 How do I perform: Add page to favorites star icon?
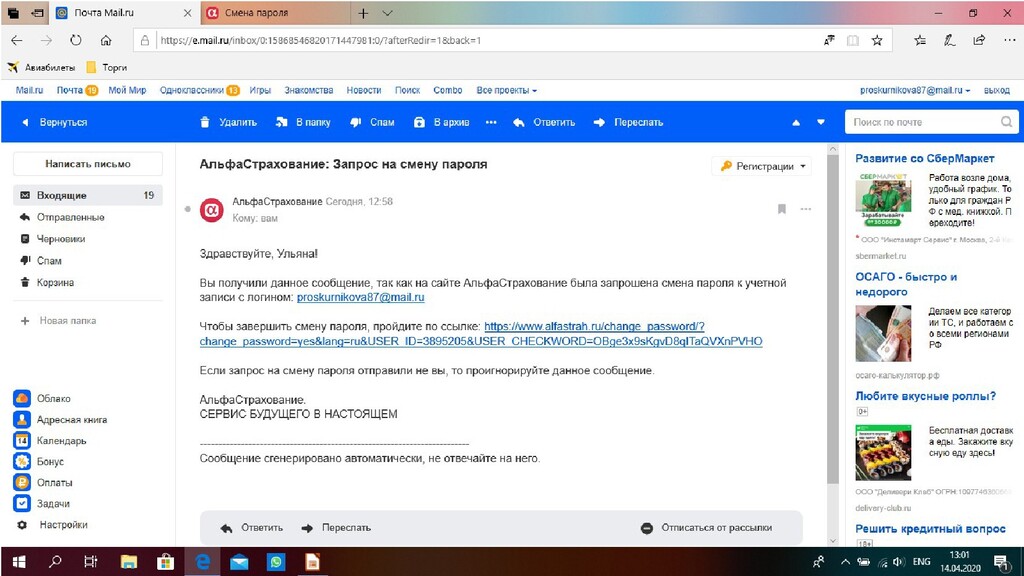[x=877, y=40]
